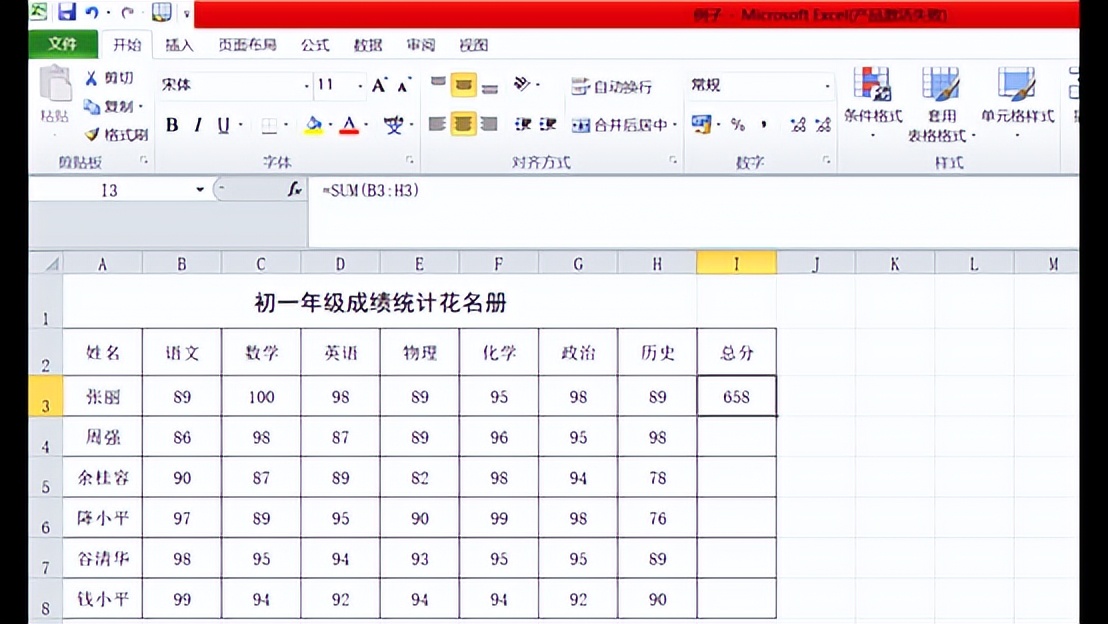This screenshot has width=1108, height=624.
Task: Open font color dropdown arrow
Action: click(x=366, y=125)
